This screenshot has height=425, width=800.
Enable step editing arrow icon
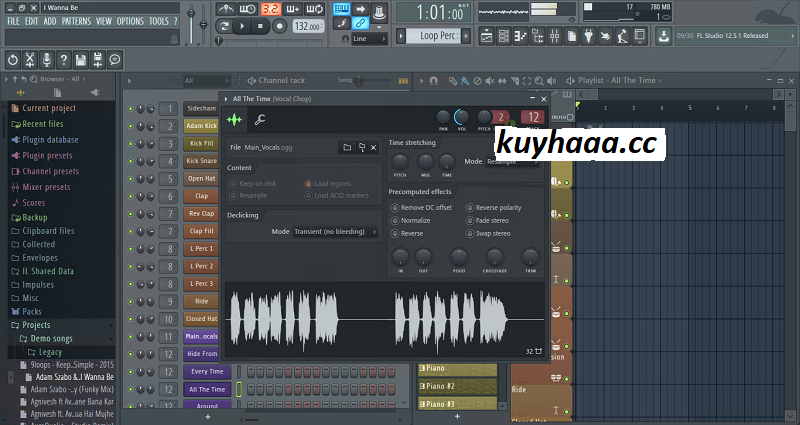point(360,9)
